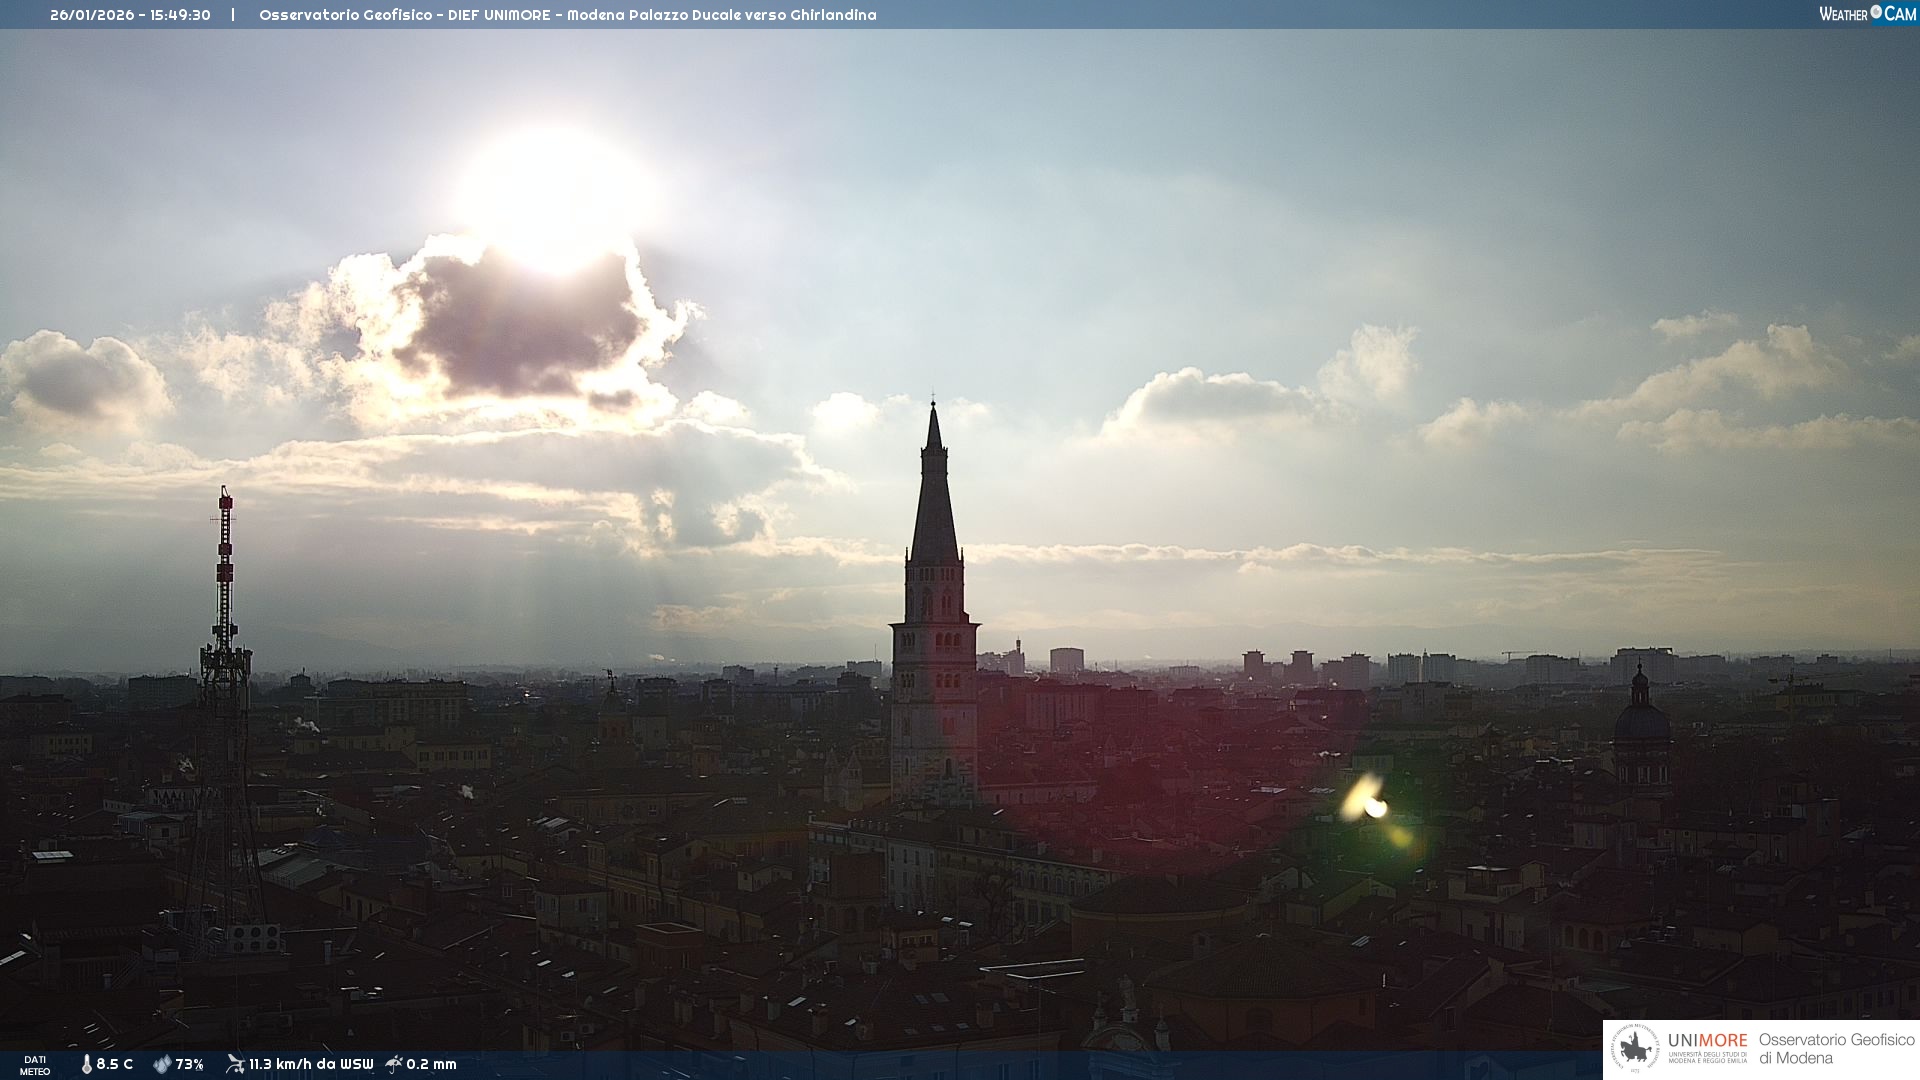Click the church dome on right
The image size is (1920, 1080).
pos(1641,720)
